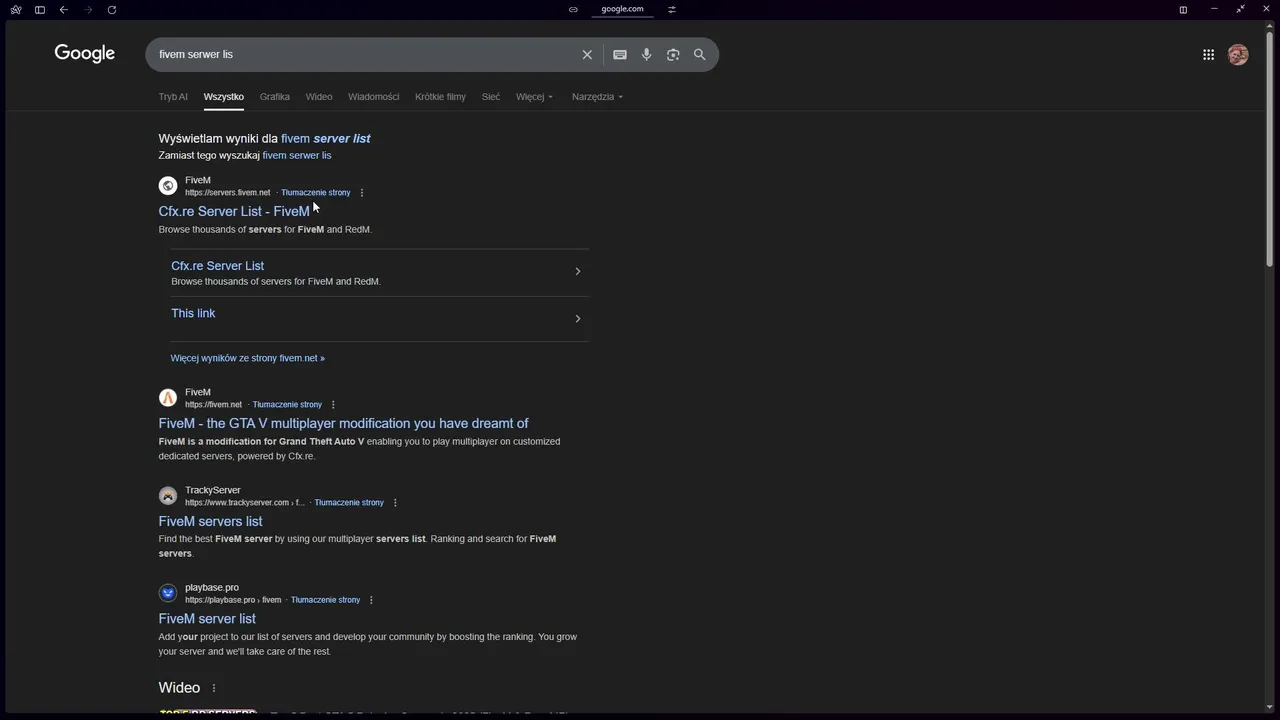Click the playbase.pro favicon

pos(168,593)
